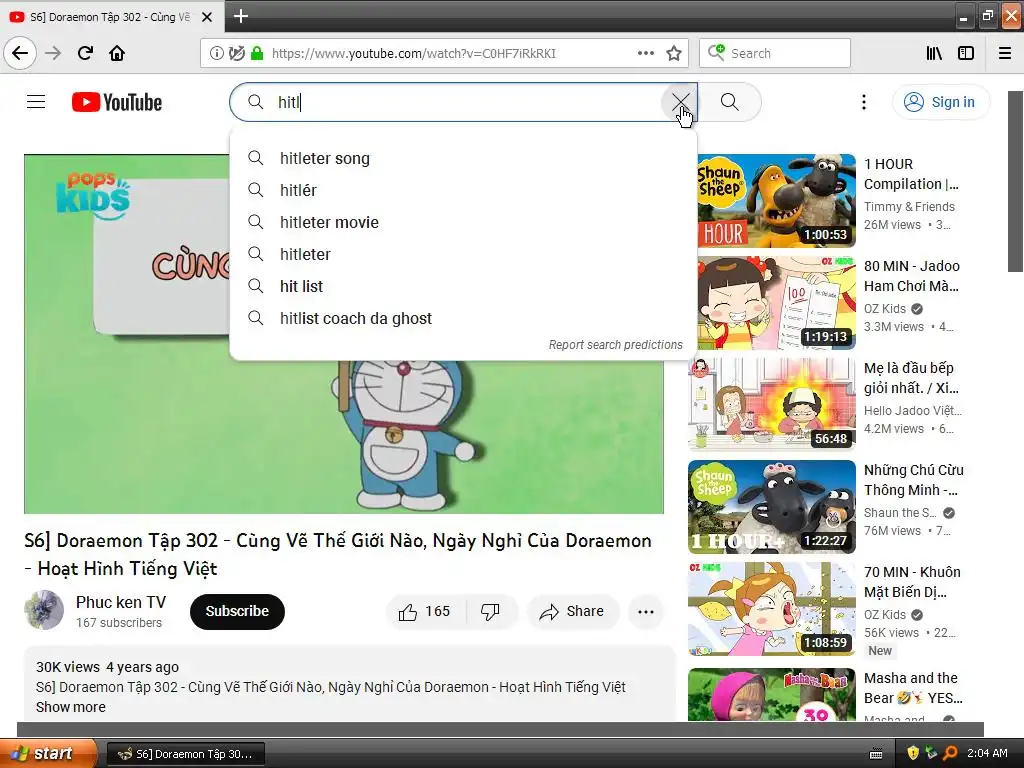This screenshot has width=1024, height=768.
Task: Open "1 HOUR Compilation" video title
Action: [x=912, y=174]
